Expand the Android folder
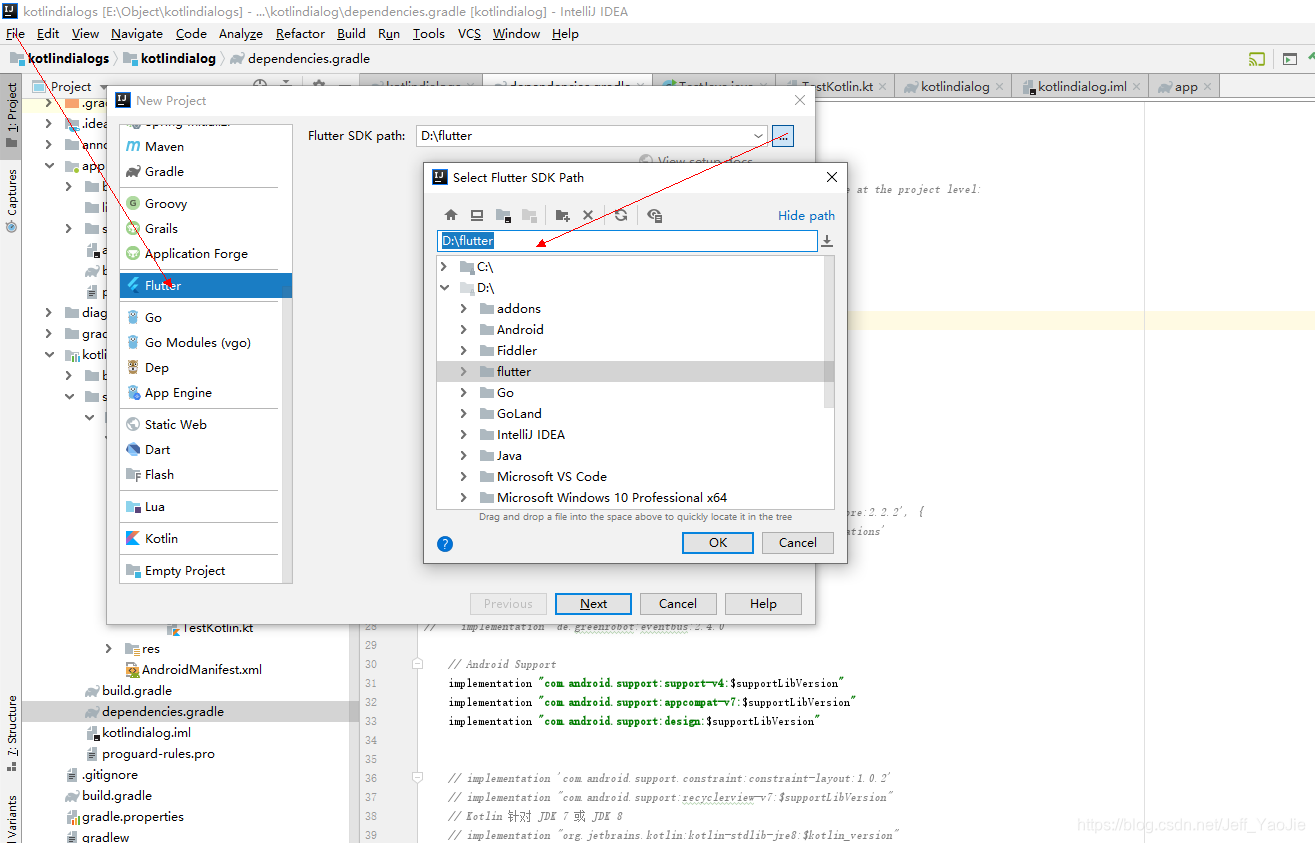1315x843 pixels. tap(463, 330)
